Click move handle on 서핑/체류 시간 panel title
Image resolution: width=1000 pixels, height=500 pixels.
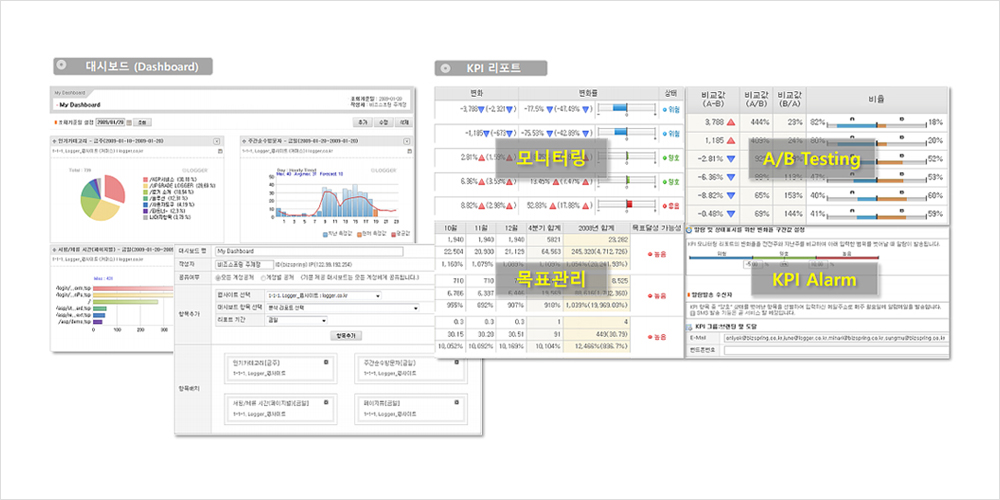click(54, 249)
